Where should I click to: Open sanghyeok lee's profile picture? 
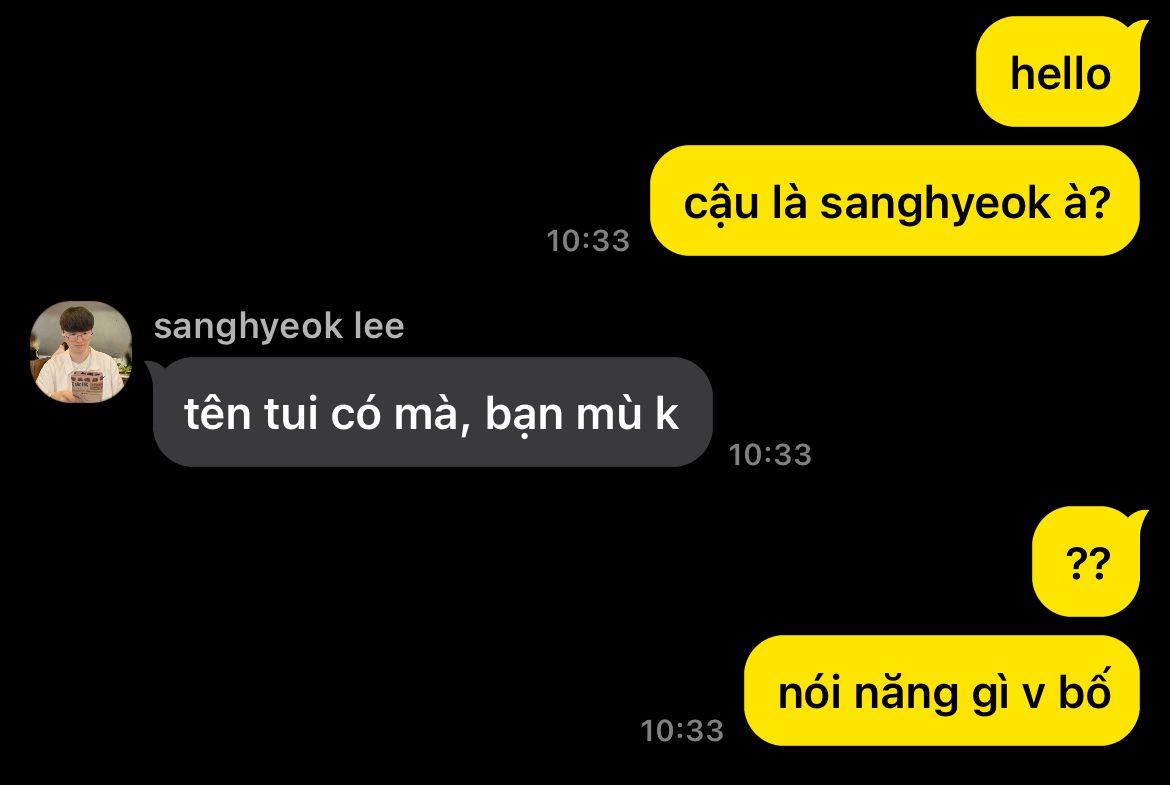[x=81, y=351]
